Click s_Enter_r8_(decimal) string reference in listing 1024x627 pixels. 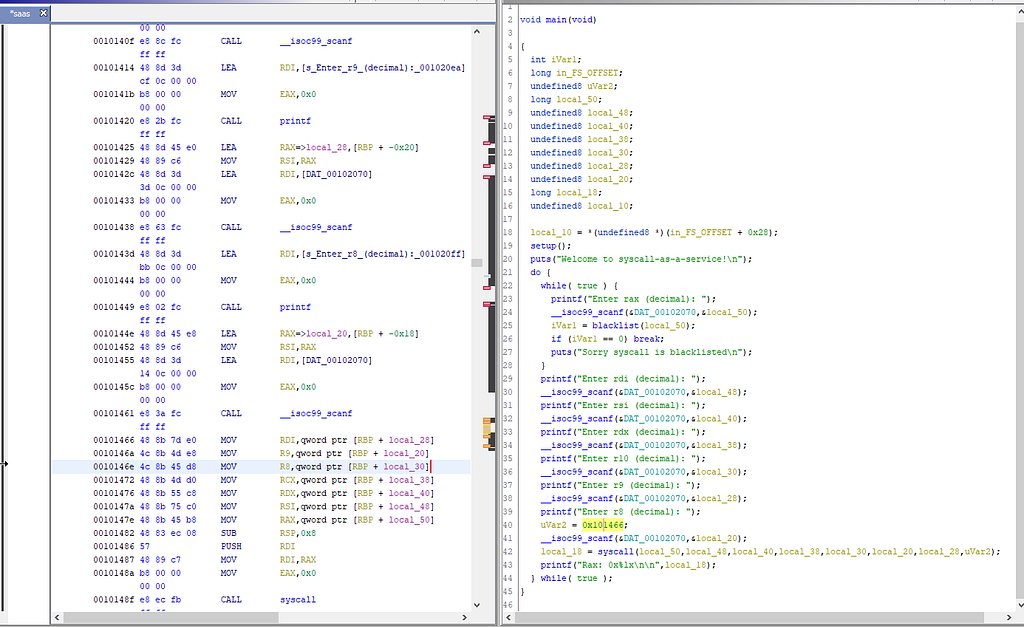(384, 254)
